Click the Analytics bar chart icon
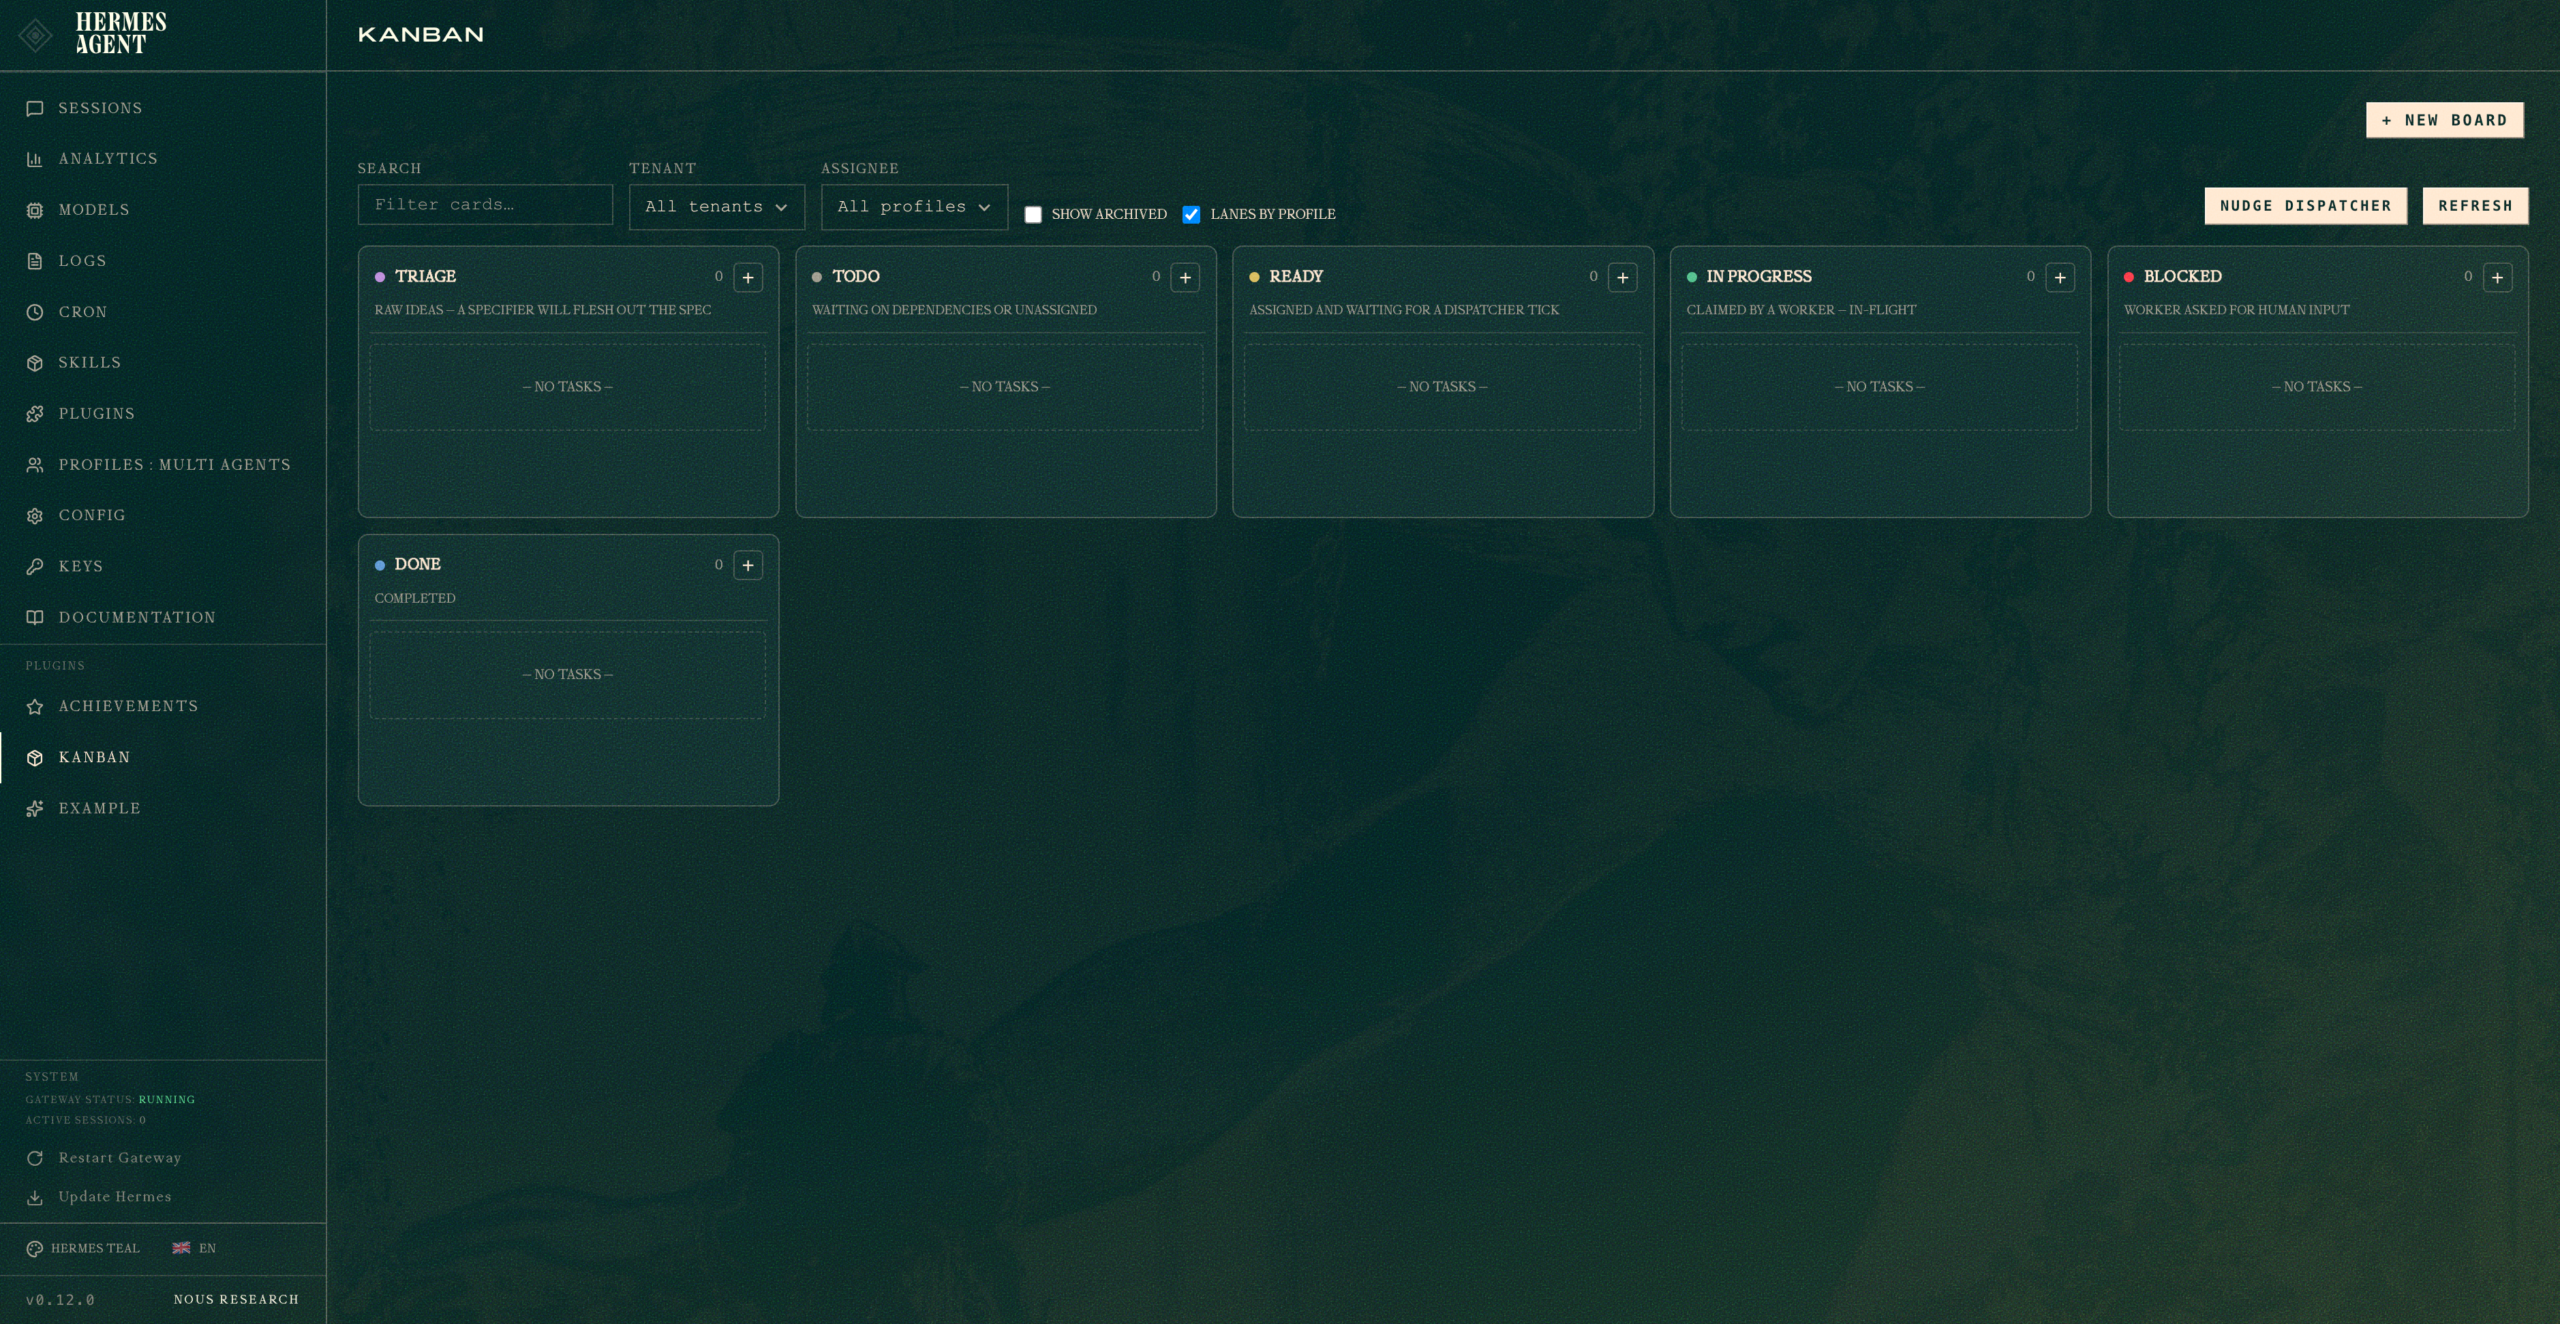Image resolution: width=2560 pixels, height=1324 pixels. [x=35, y=159]
